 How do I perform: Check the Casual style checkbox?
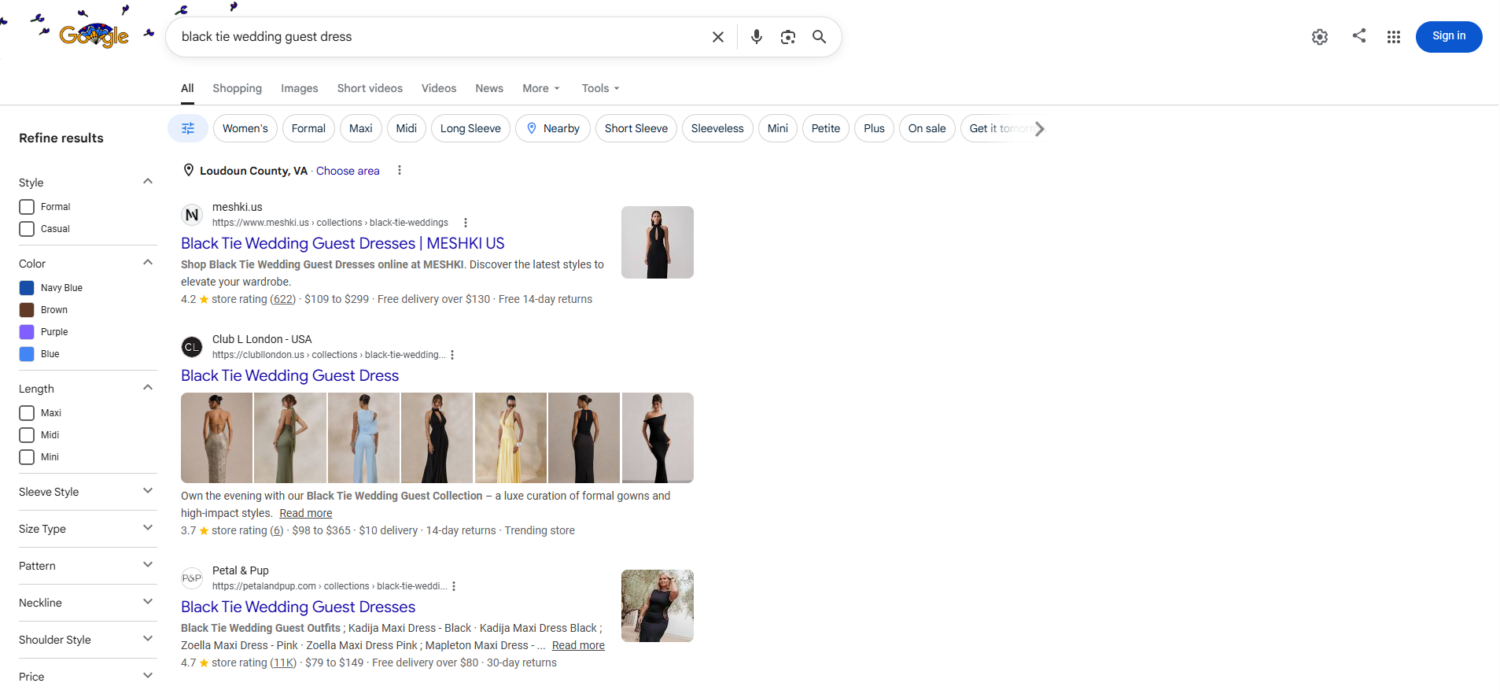point(27,229)
